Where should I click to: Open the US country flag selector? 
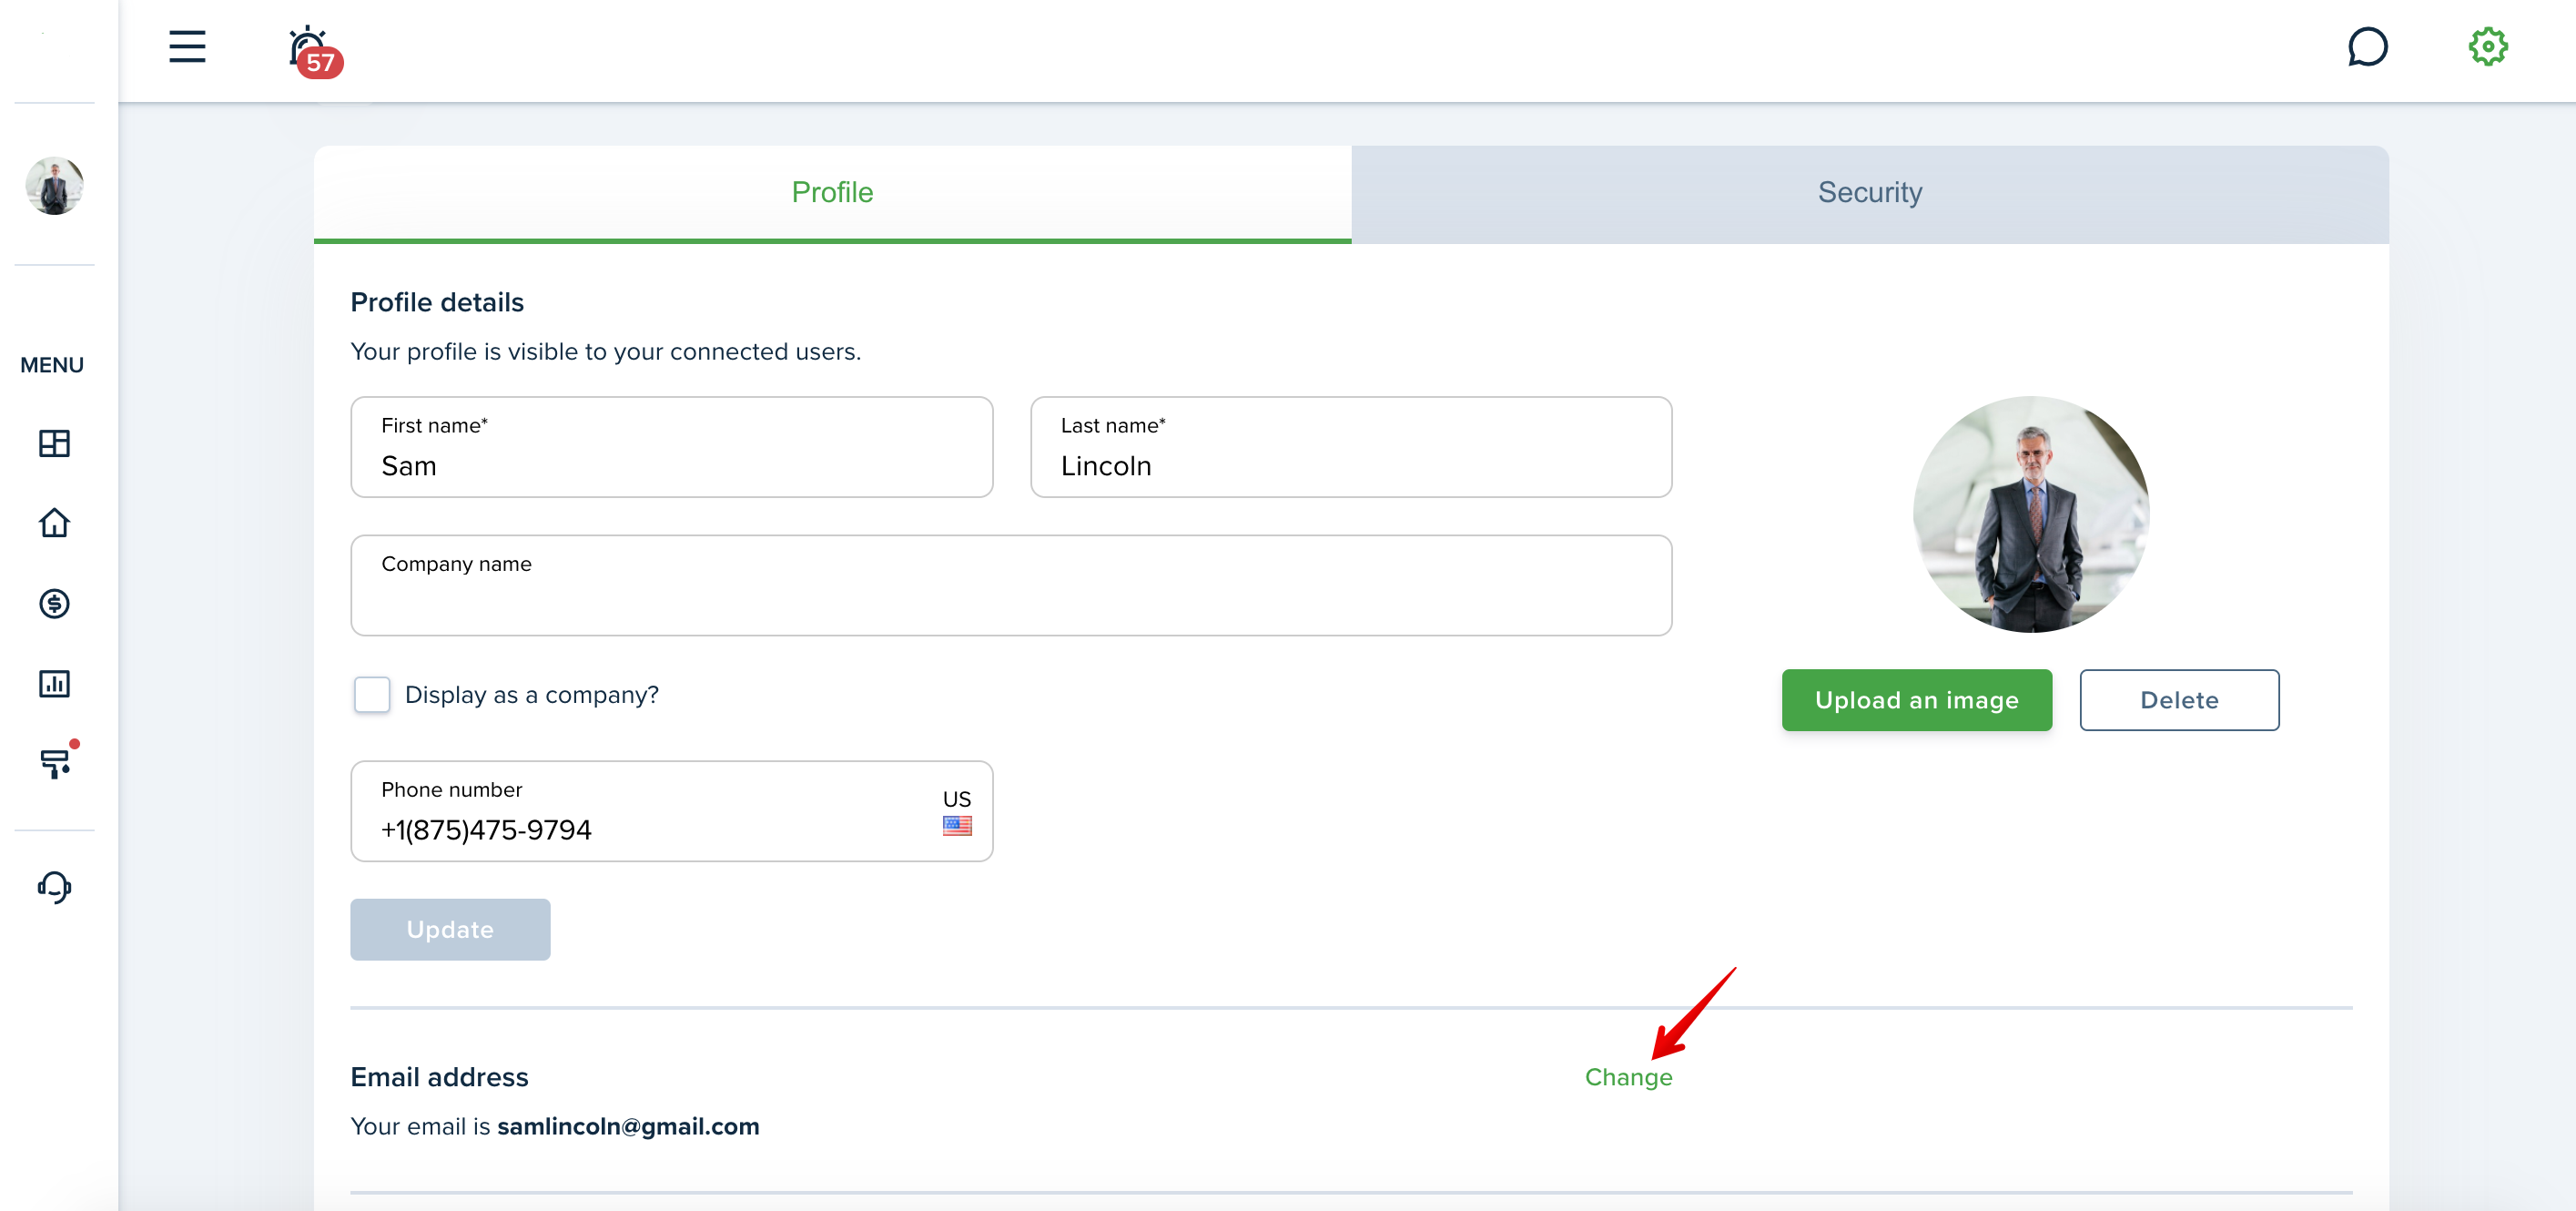click(956, 811)
